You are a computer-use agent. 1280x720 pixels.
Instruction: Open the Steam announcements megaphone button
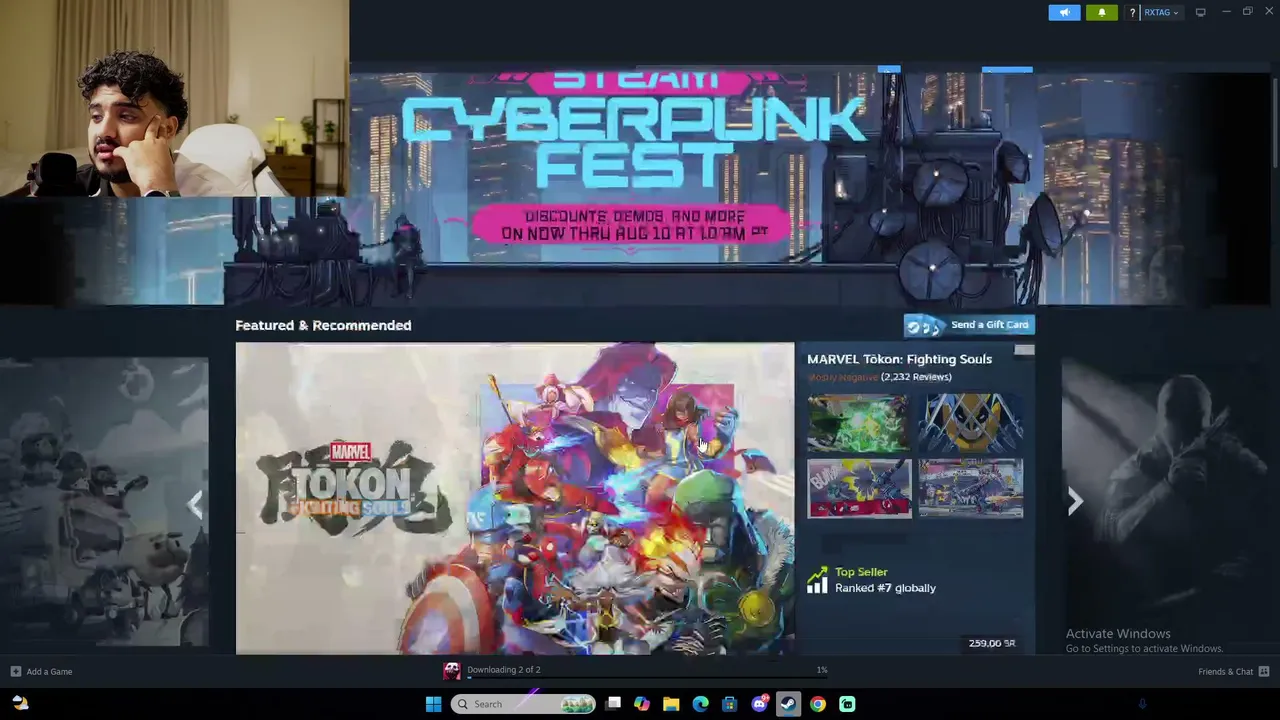click(x=1064, y=12)
